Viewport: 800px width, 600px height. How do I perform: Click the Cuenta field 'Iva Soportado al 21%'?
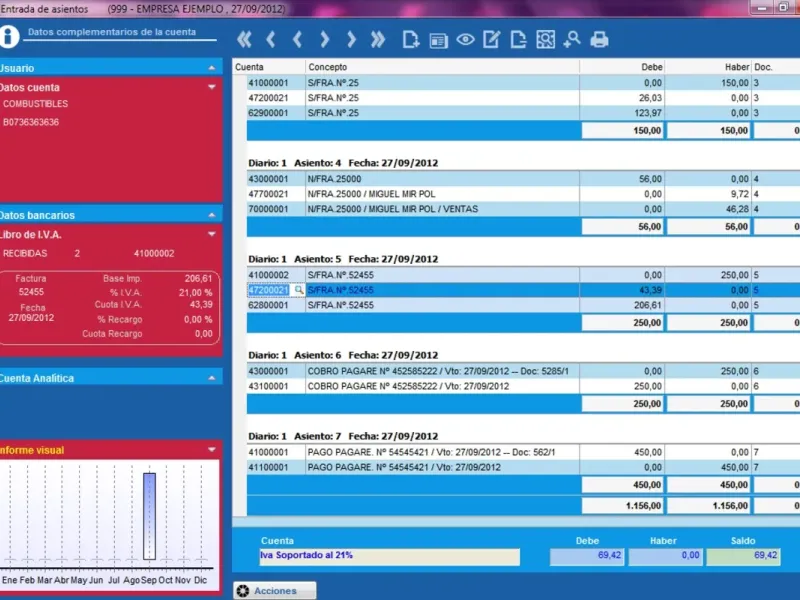click(390, 556)
